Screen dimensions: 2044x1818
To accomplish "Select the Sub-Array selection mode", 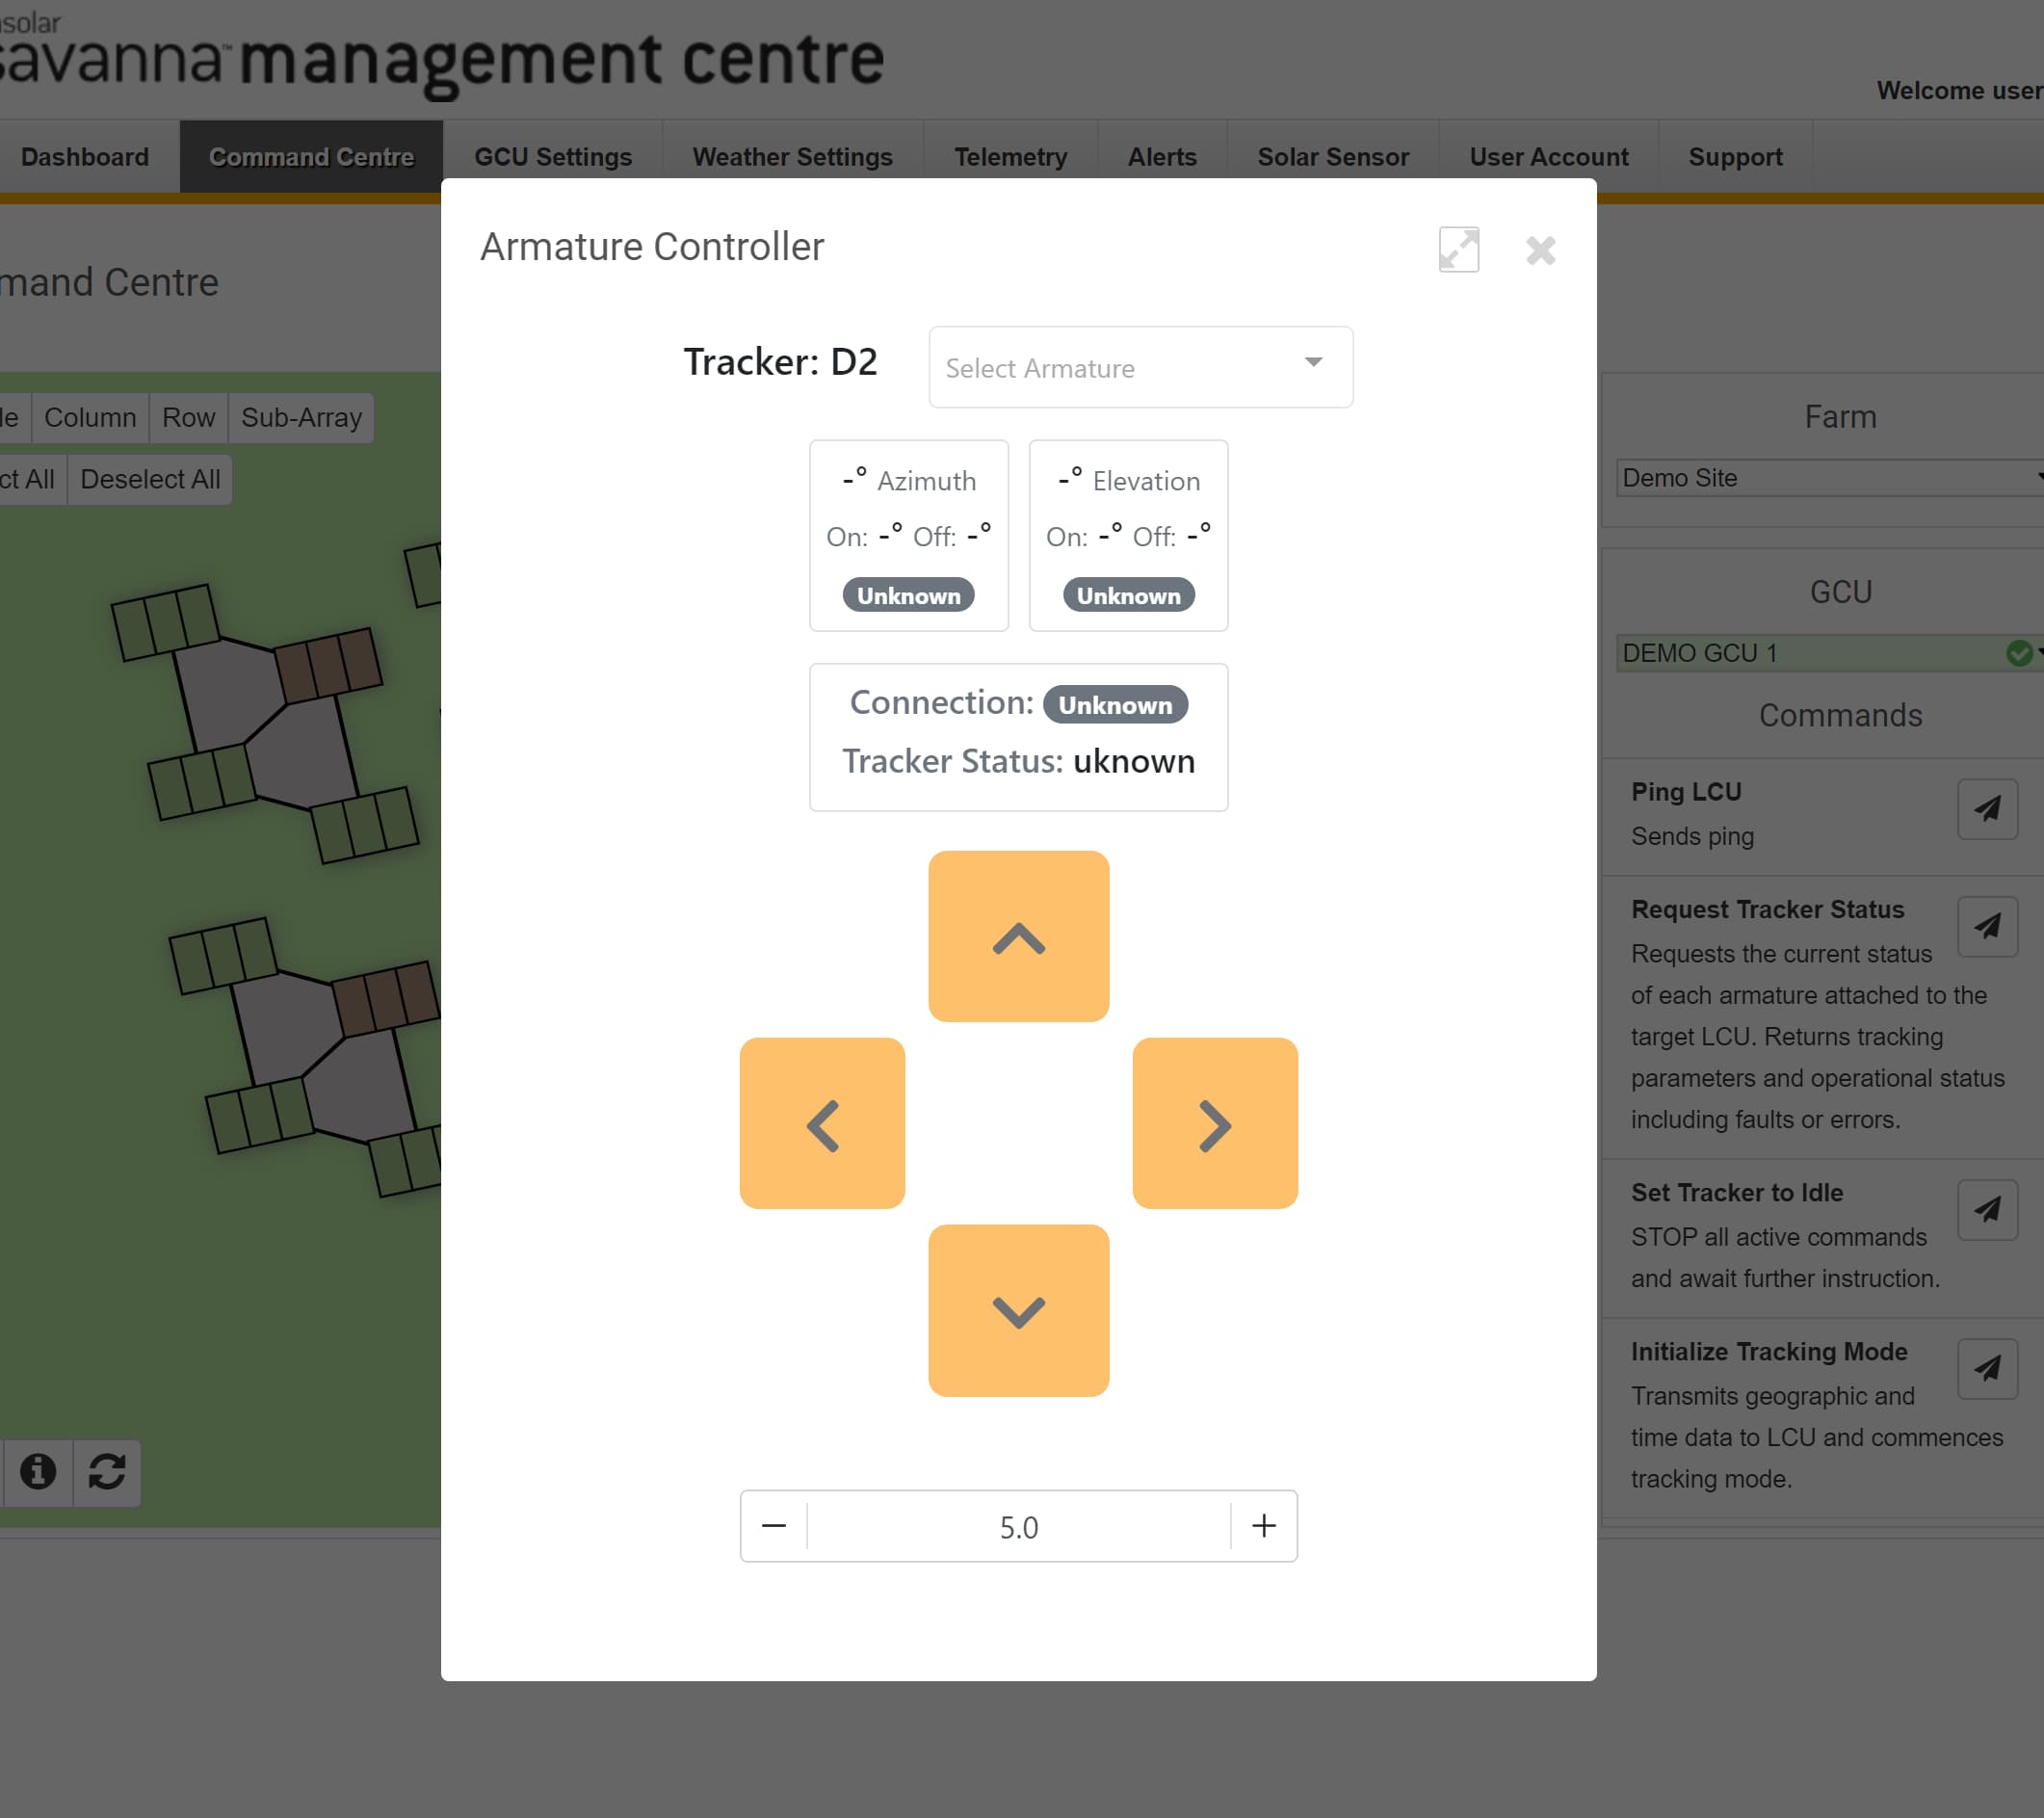I will pyautogui.click(x=301, y=418).
